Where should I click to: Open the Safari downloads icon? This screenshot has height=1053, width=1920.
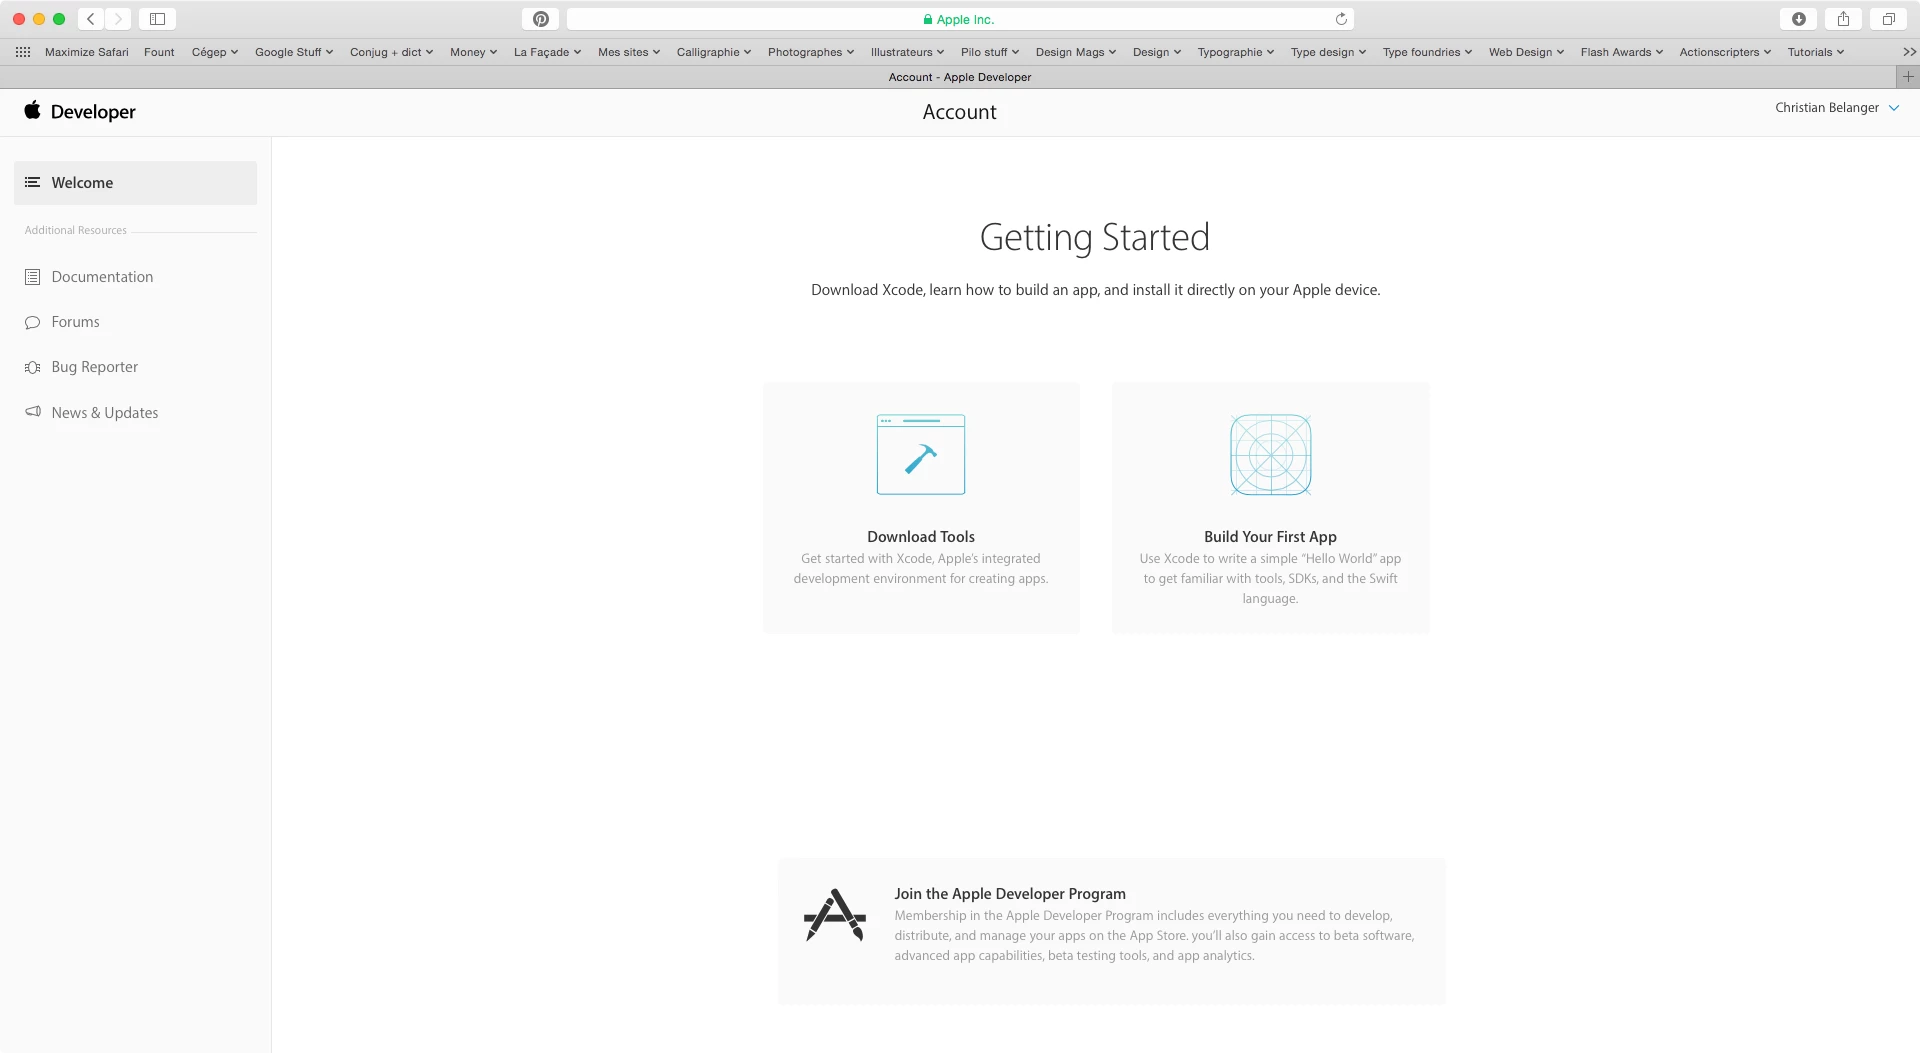click(x=1799, y=19)
